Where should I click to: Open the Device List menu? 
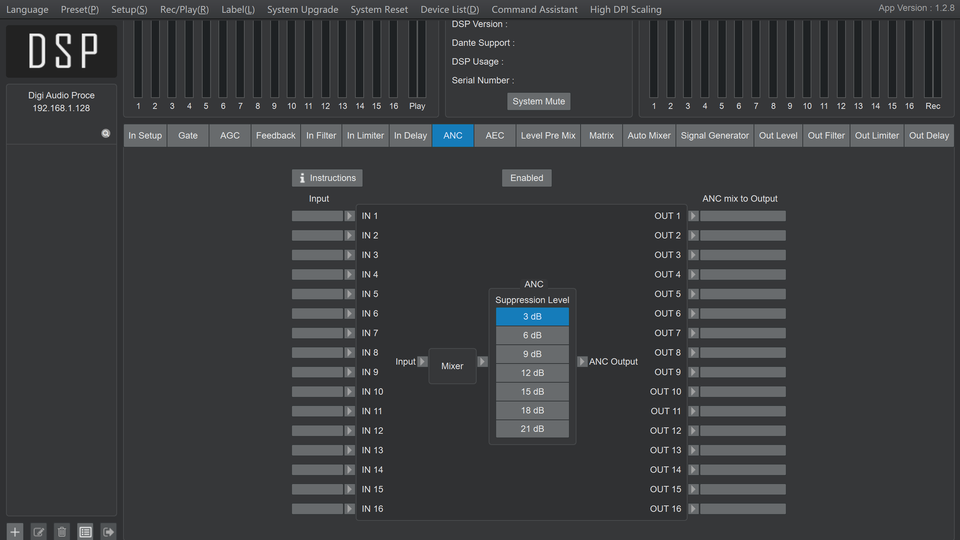point(449,10)
